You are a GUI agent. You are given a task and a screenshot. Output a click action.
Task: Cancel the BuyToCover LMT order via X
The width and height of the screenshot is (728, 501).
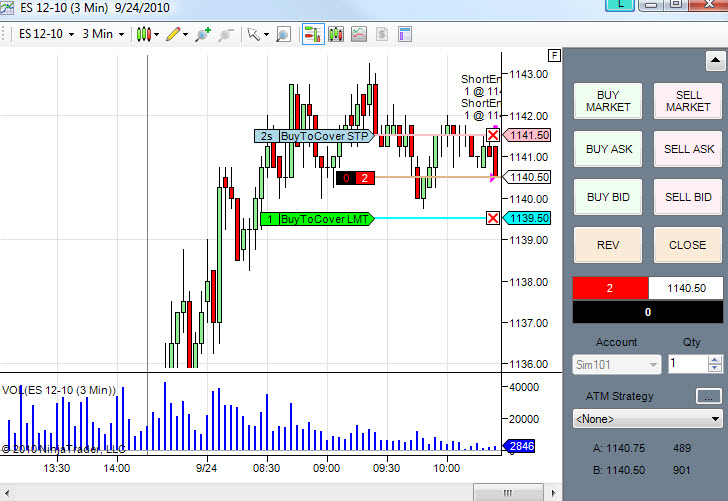point(493,218)
